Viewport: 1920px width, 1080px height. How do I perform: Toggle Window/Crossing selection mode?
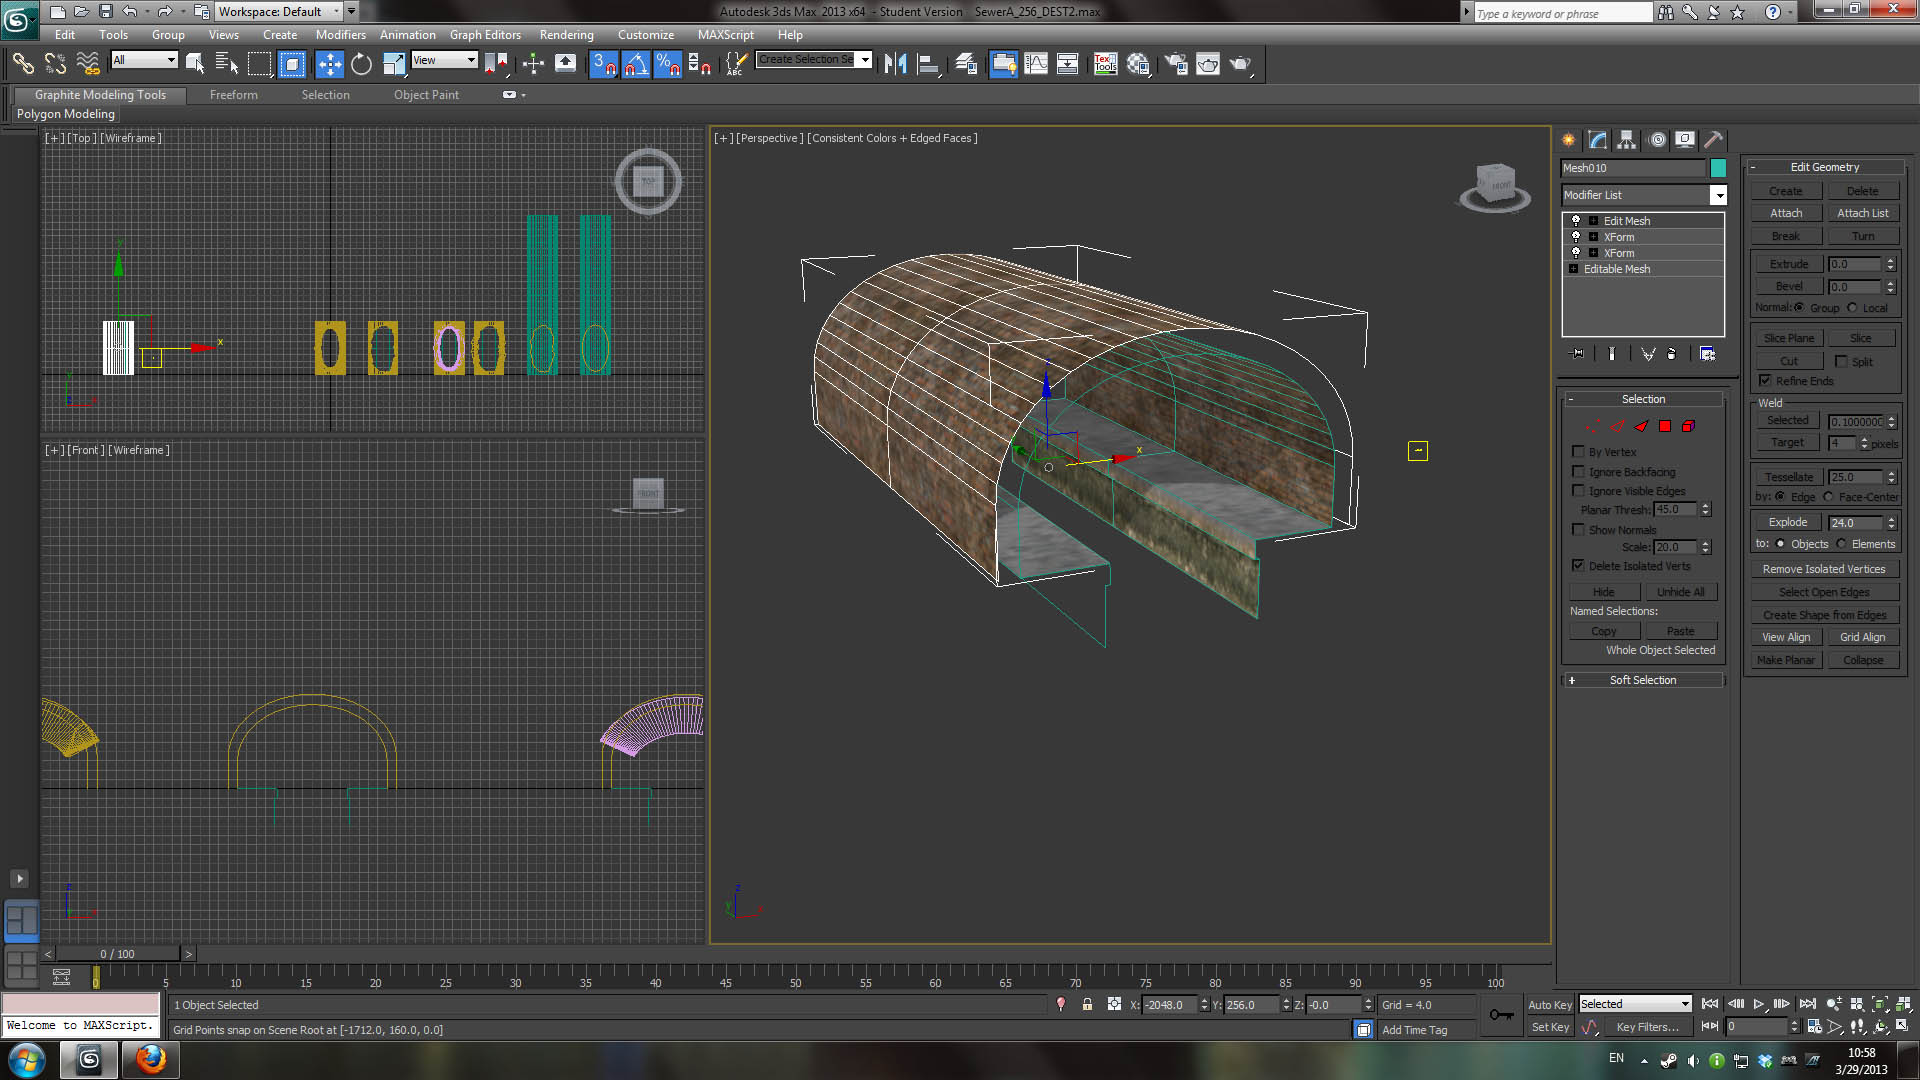point(292,64)
